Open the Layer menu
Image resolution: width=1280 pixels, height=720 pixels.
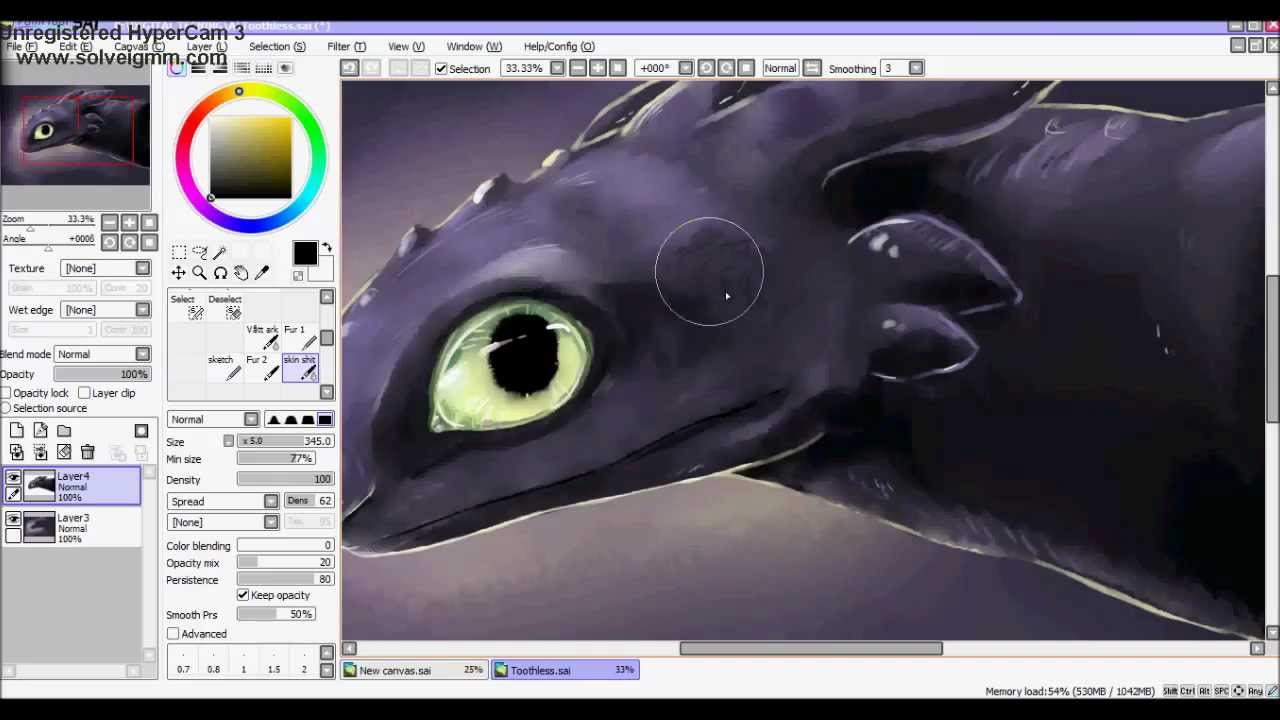[x=207, y=46]
